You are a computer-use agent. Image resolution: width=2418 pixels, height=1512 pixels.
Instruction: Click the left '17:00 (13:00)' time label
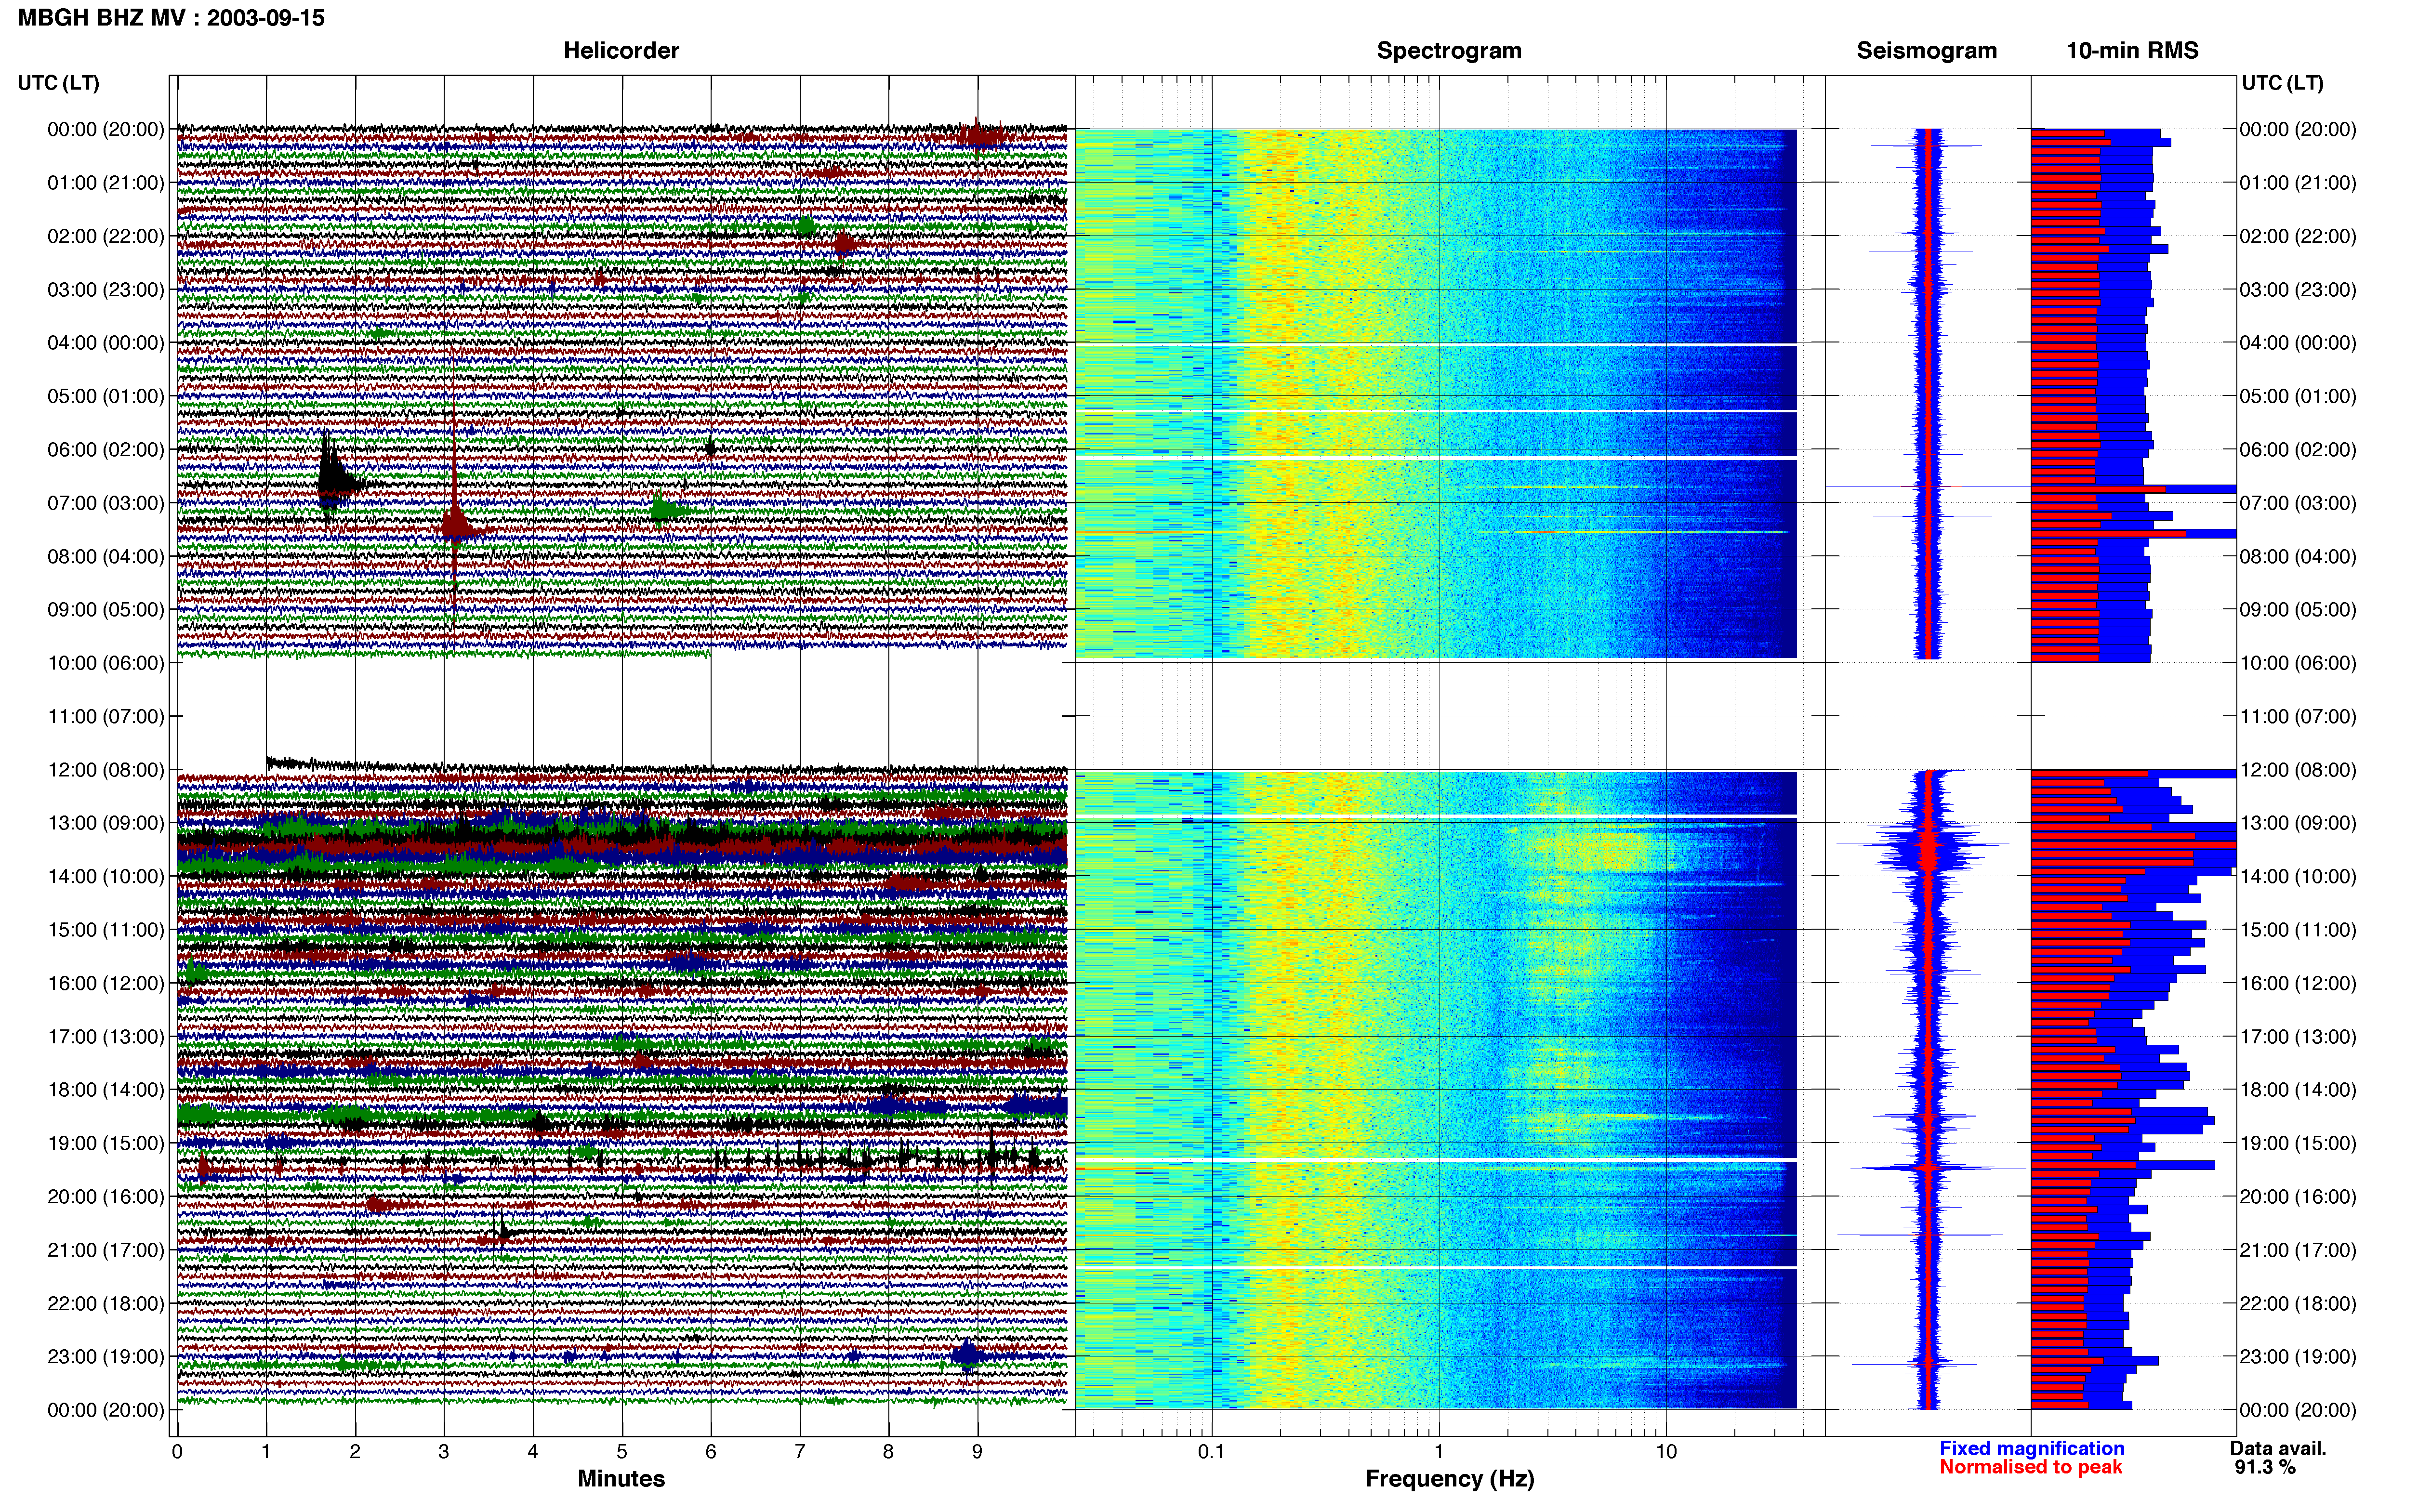click(106, 1036)
